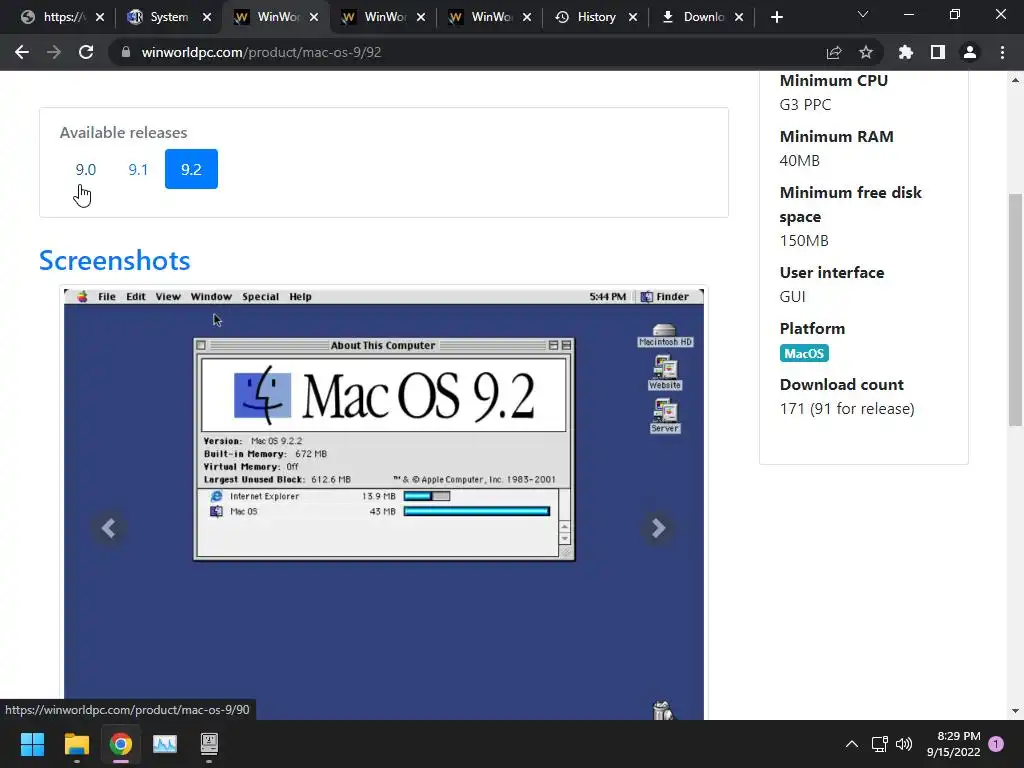Open the Screenshots heading link

114,260
